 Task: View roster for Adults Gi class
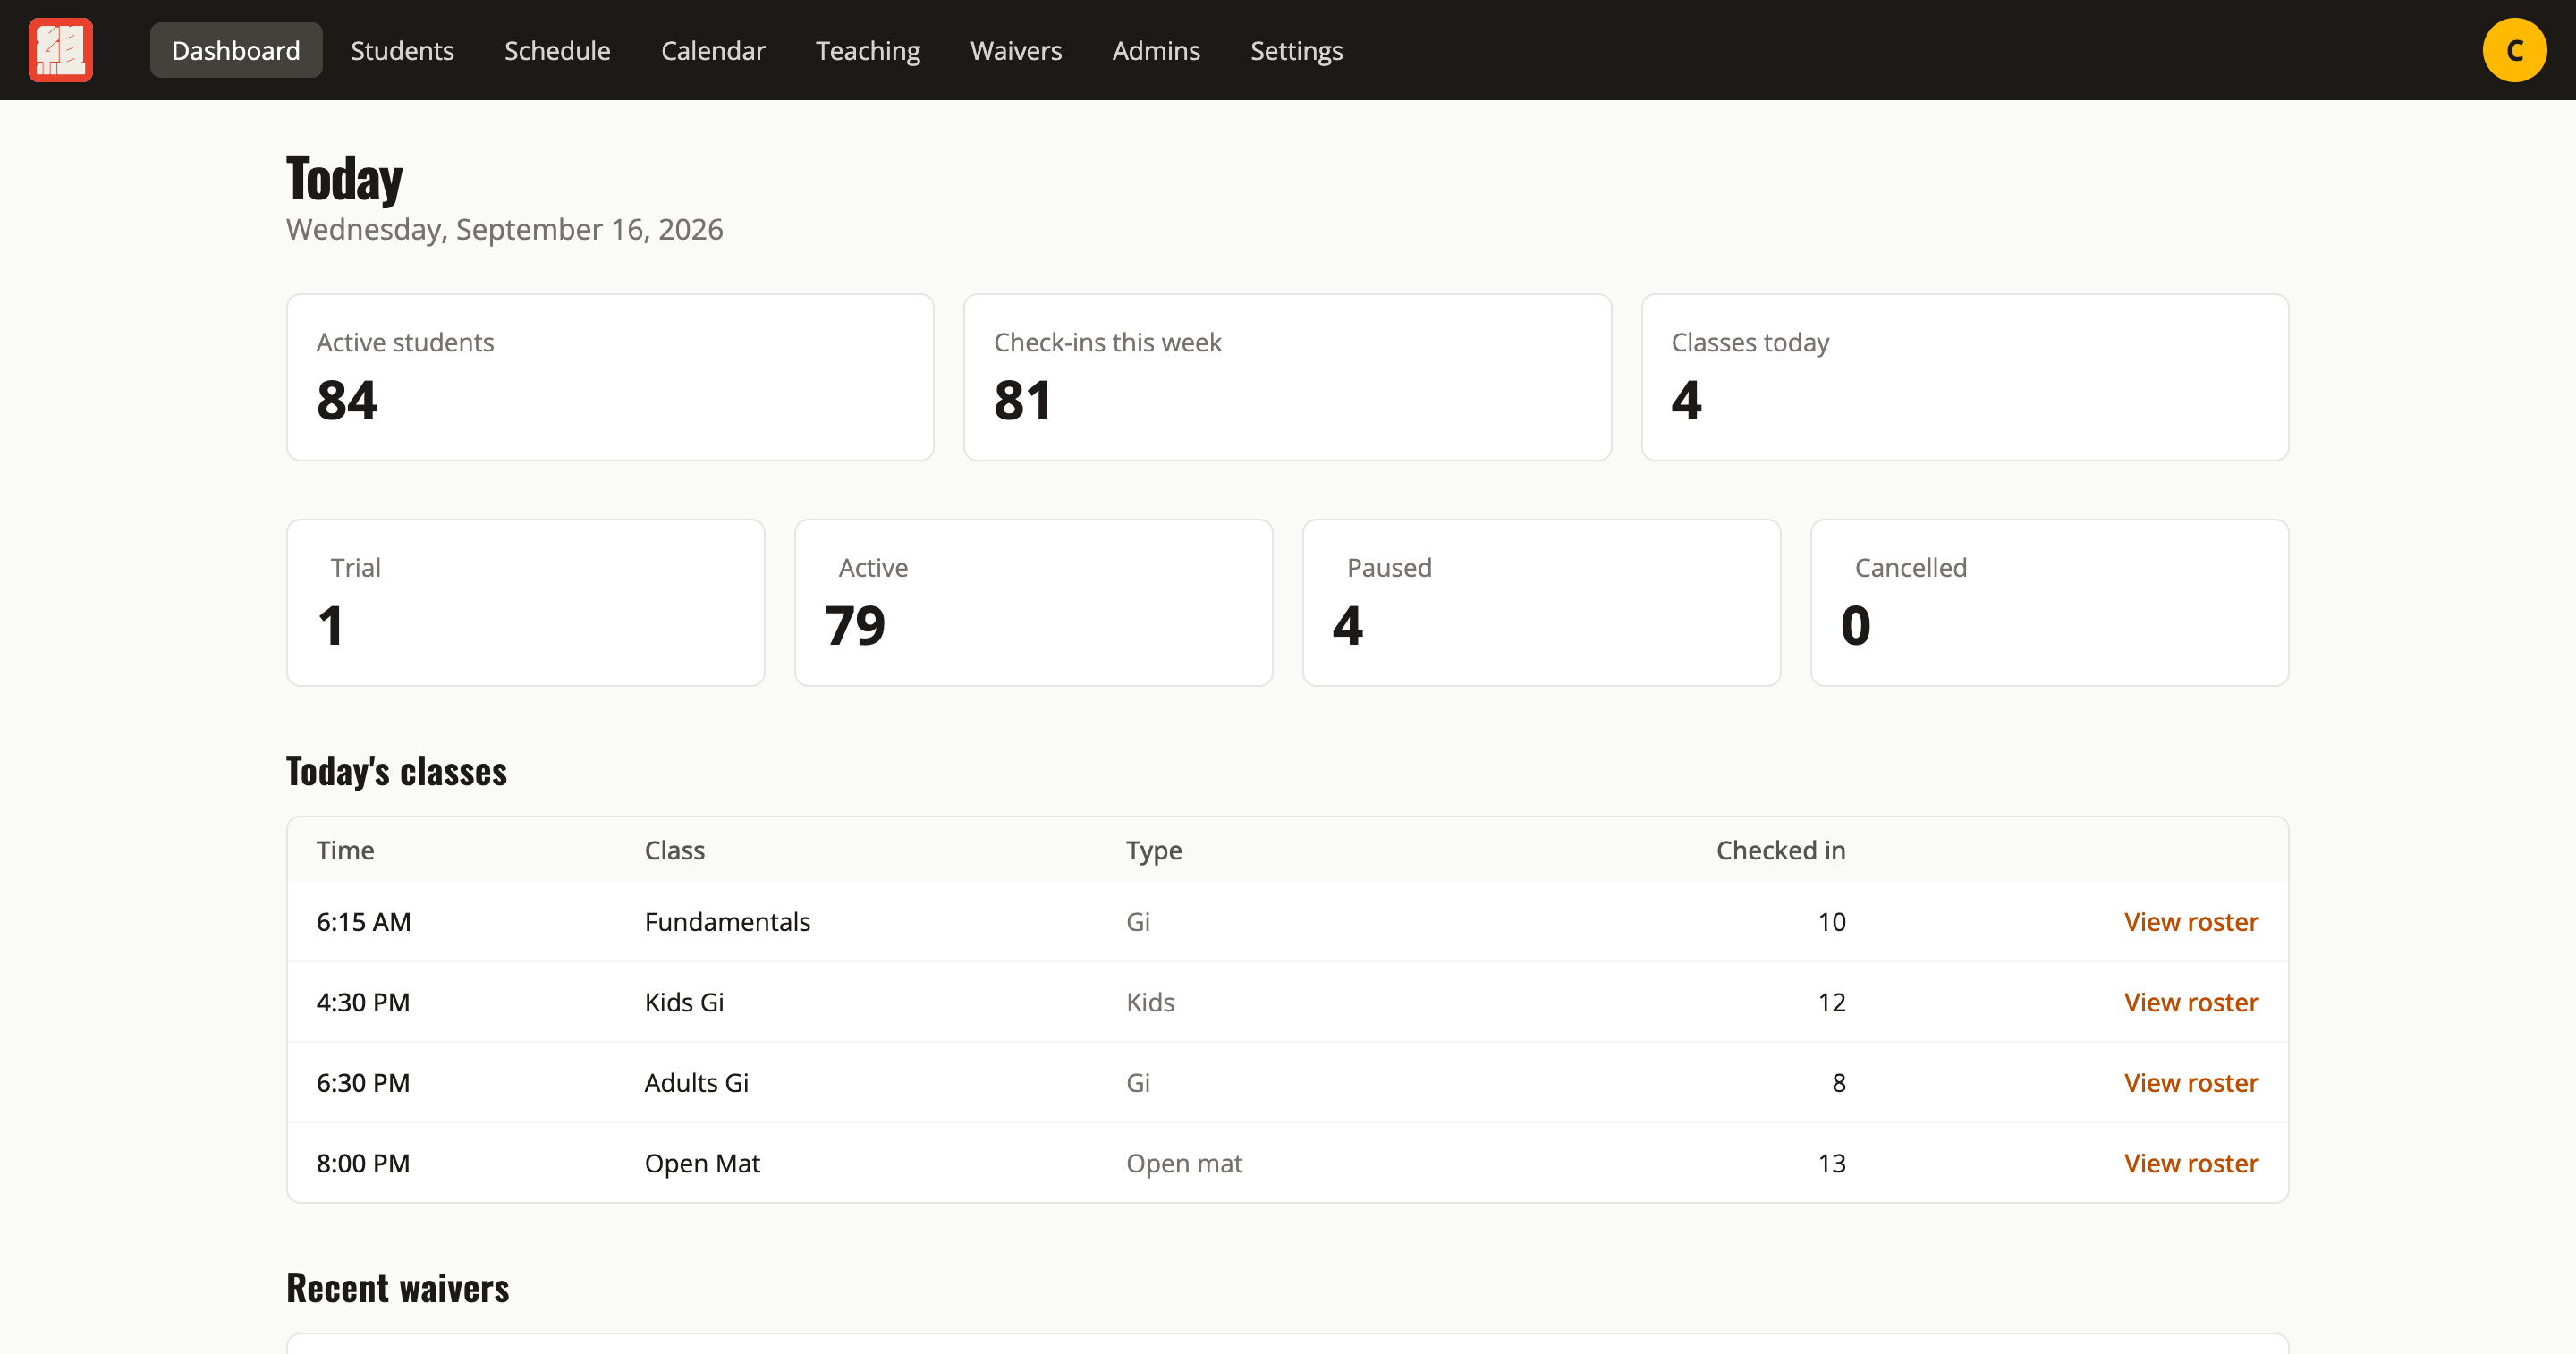pyautogui.click(x=2191, y=1082)
